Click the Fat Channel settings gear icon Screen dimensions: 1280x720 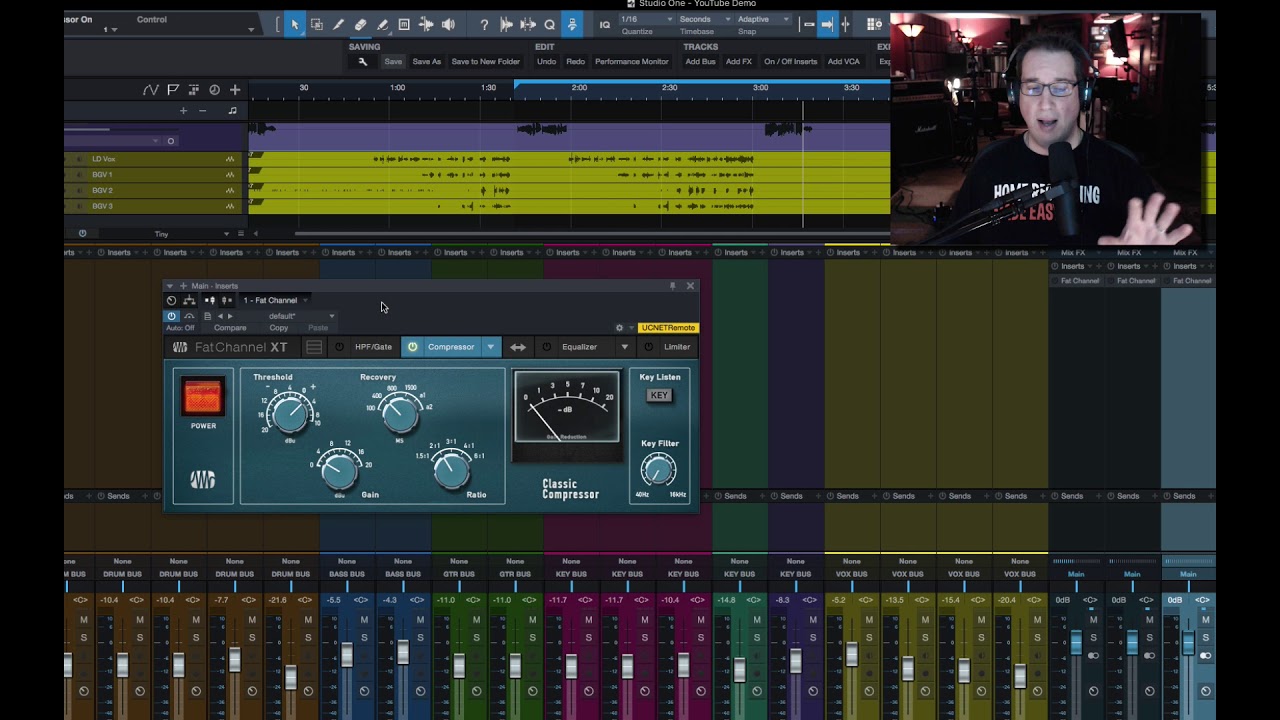tap(619, 328)
